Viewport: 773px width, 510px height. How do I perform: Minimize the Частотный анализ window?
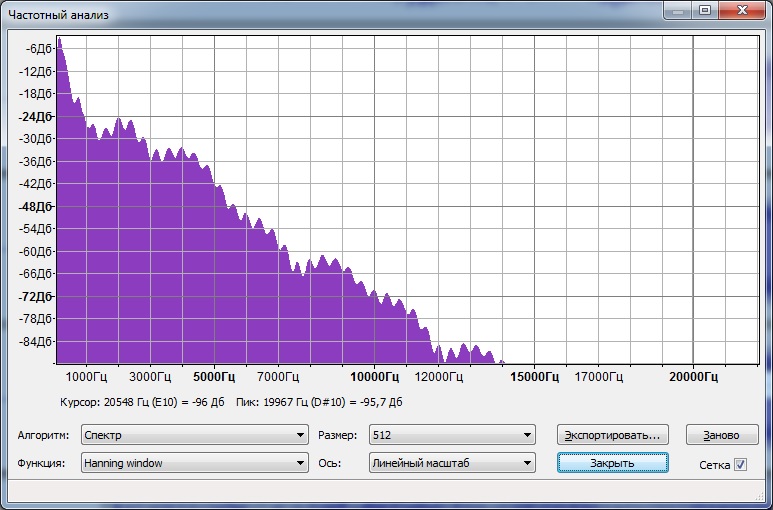click(x=678, y=10)
